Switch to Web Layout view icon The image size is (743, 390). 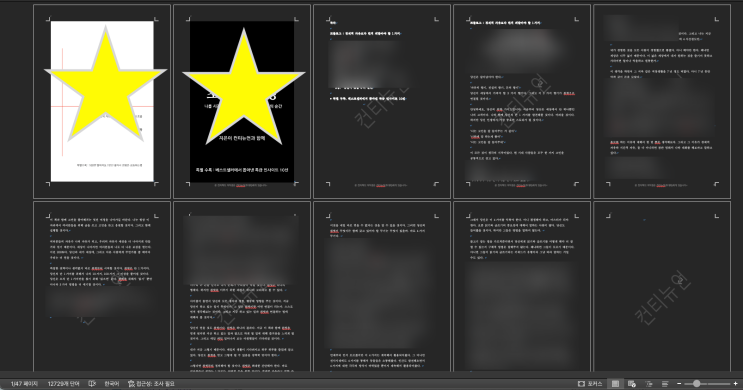pos(632,383)
